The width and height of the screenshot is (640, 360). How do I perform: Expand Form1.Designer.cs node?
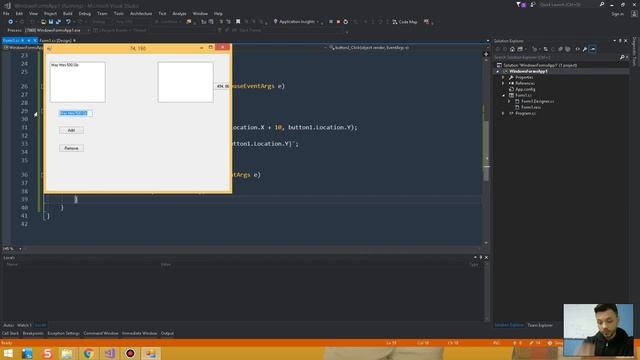(x=509, y=101)
